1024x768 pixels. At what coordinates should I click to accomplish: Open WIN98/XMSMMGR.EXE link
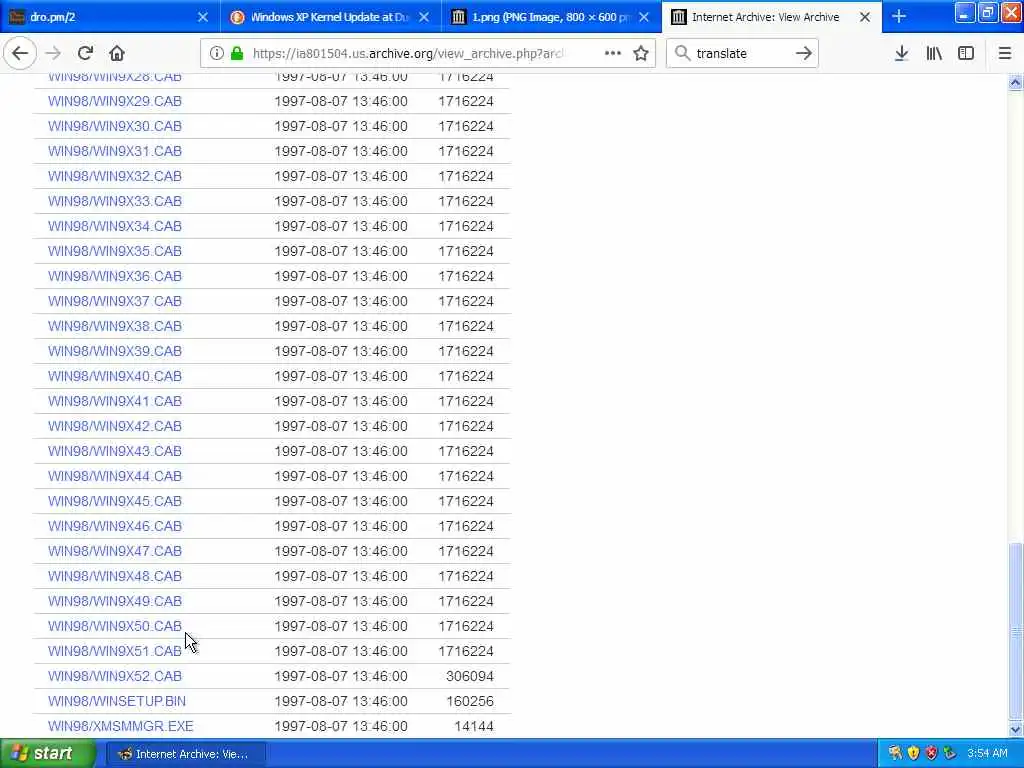pyautogui.click(x=120, y=726)
